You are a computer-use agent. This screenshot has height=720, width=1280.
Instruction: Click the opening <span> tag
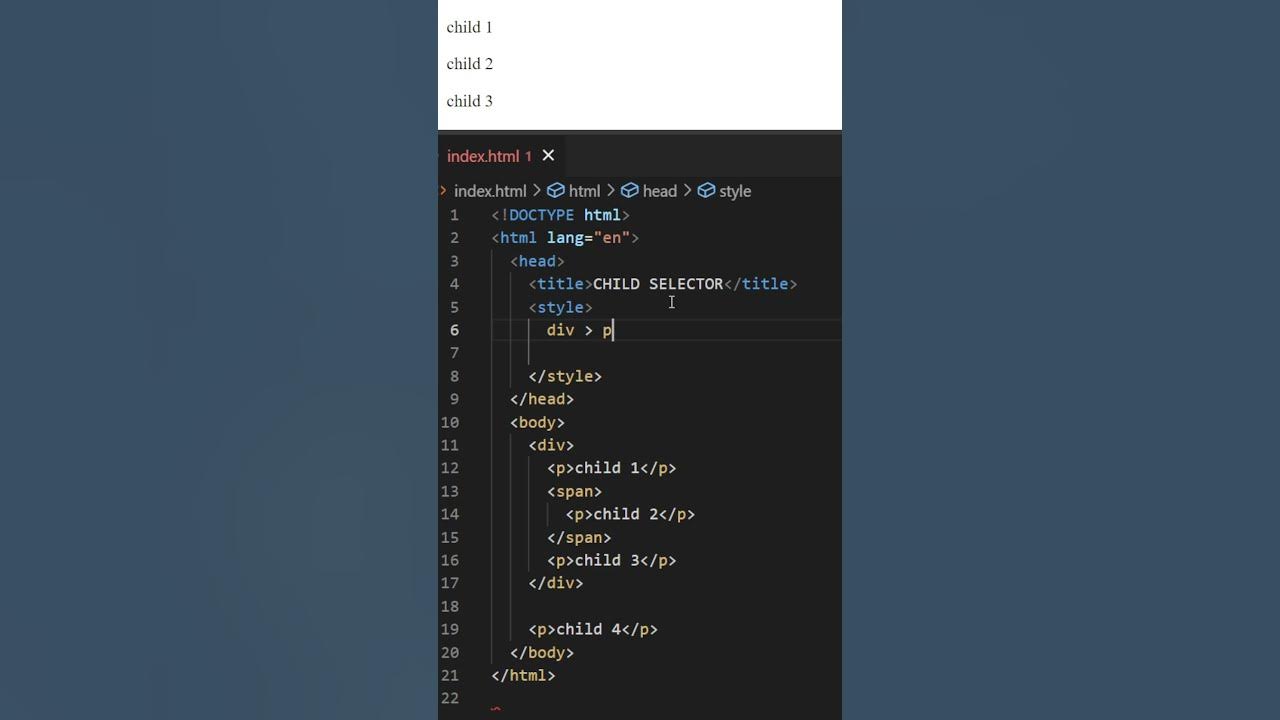(x=574, y=491)
